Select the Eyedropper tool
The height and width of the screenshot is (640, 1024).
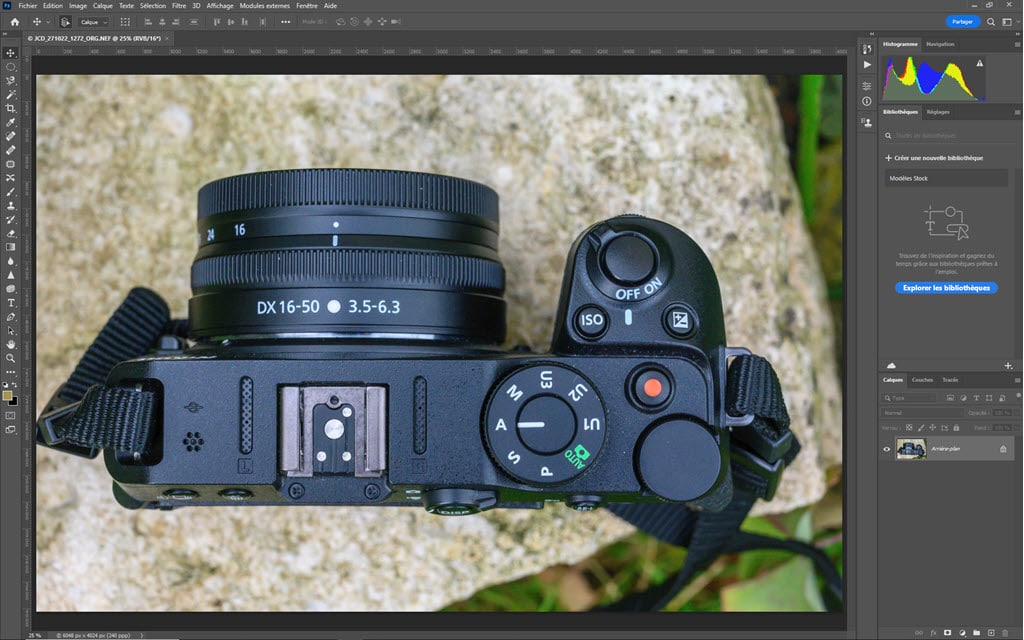click(x=11, y=123)
